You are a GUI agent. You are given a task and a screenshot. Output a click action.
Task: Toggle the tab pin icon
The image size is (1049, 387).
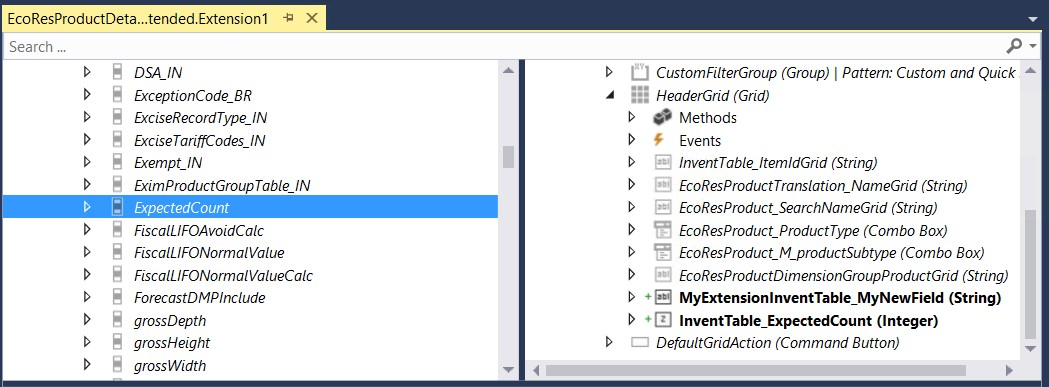coord(288,18)
